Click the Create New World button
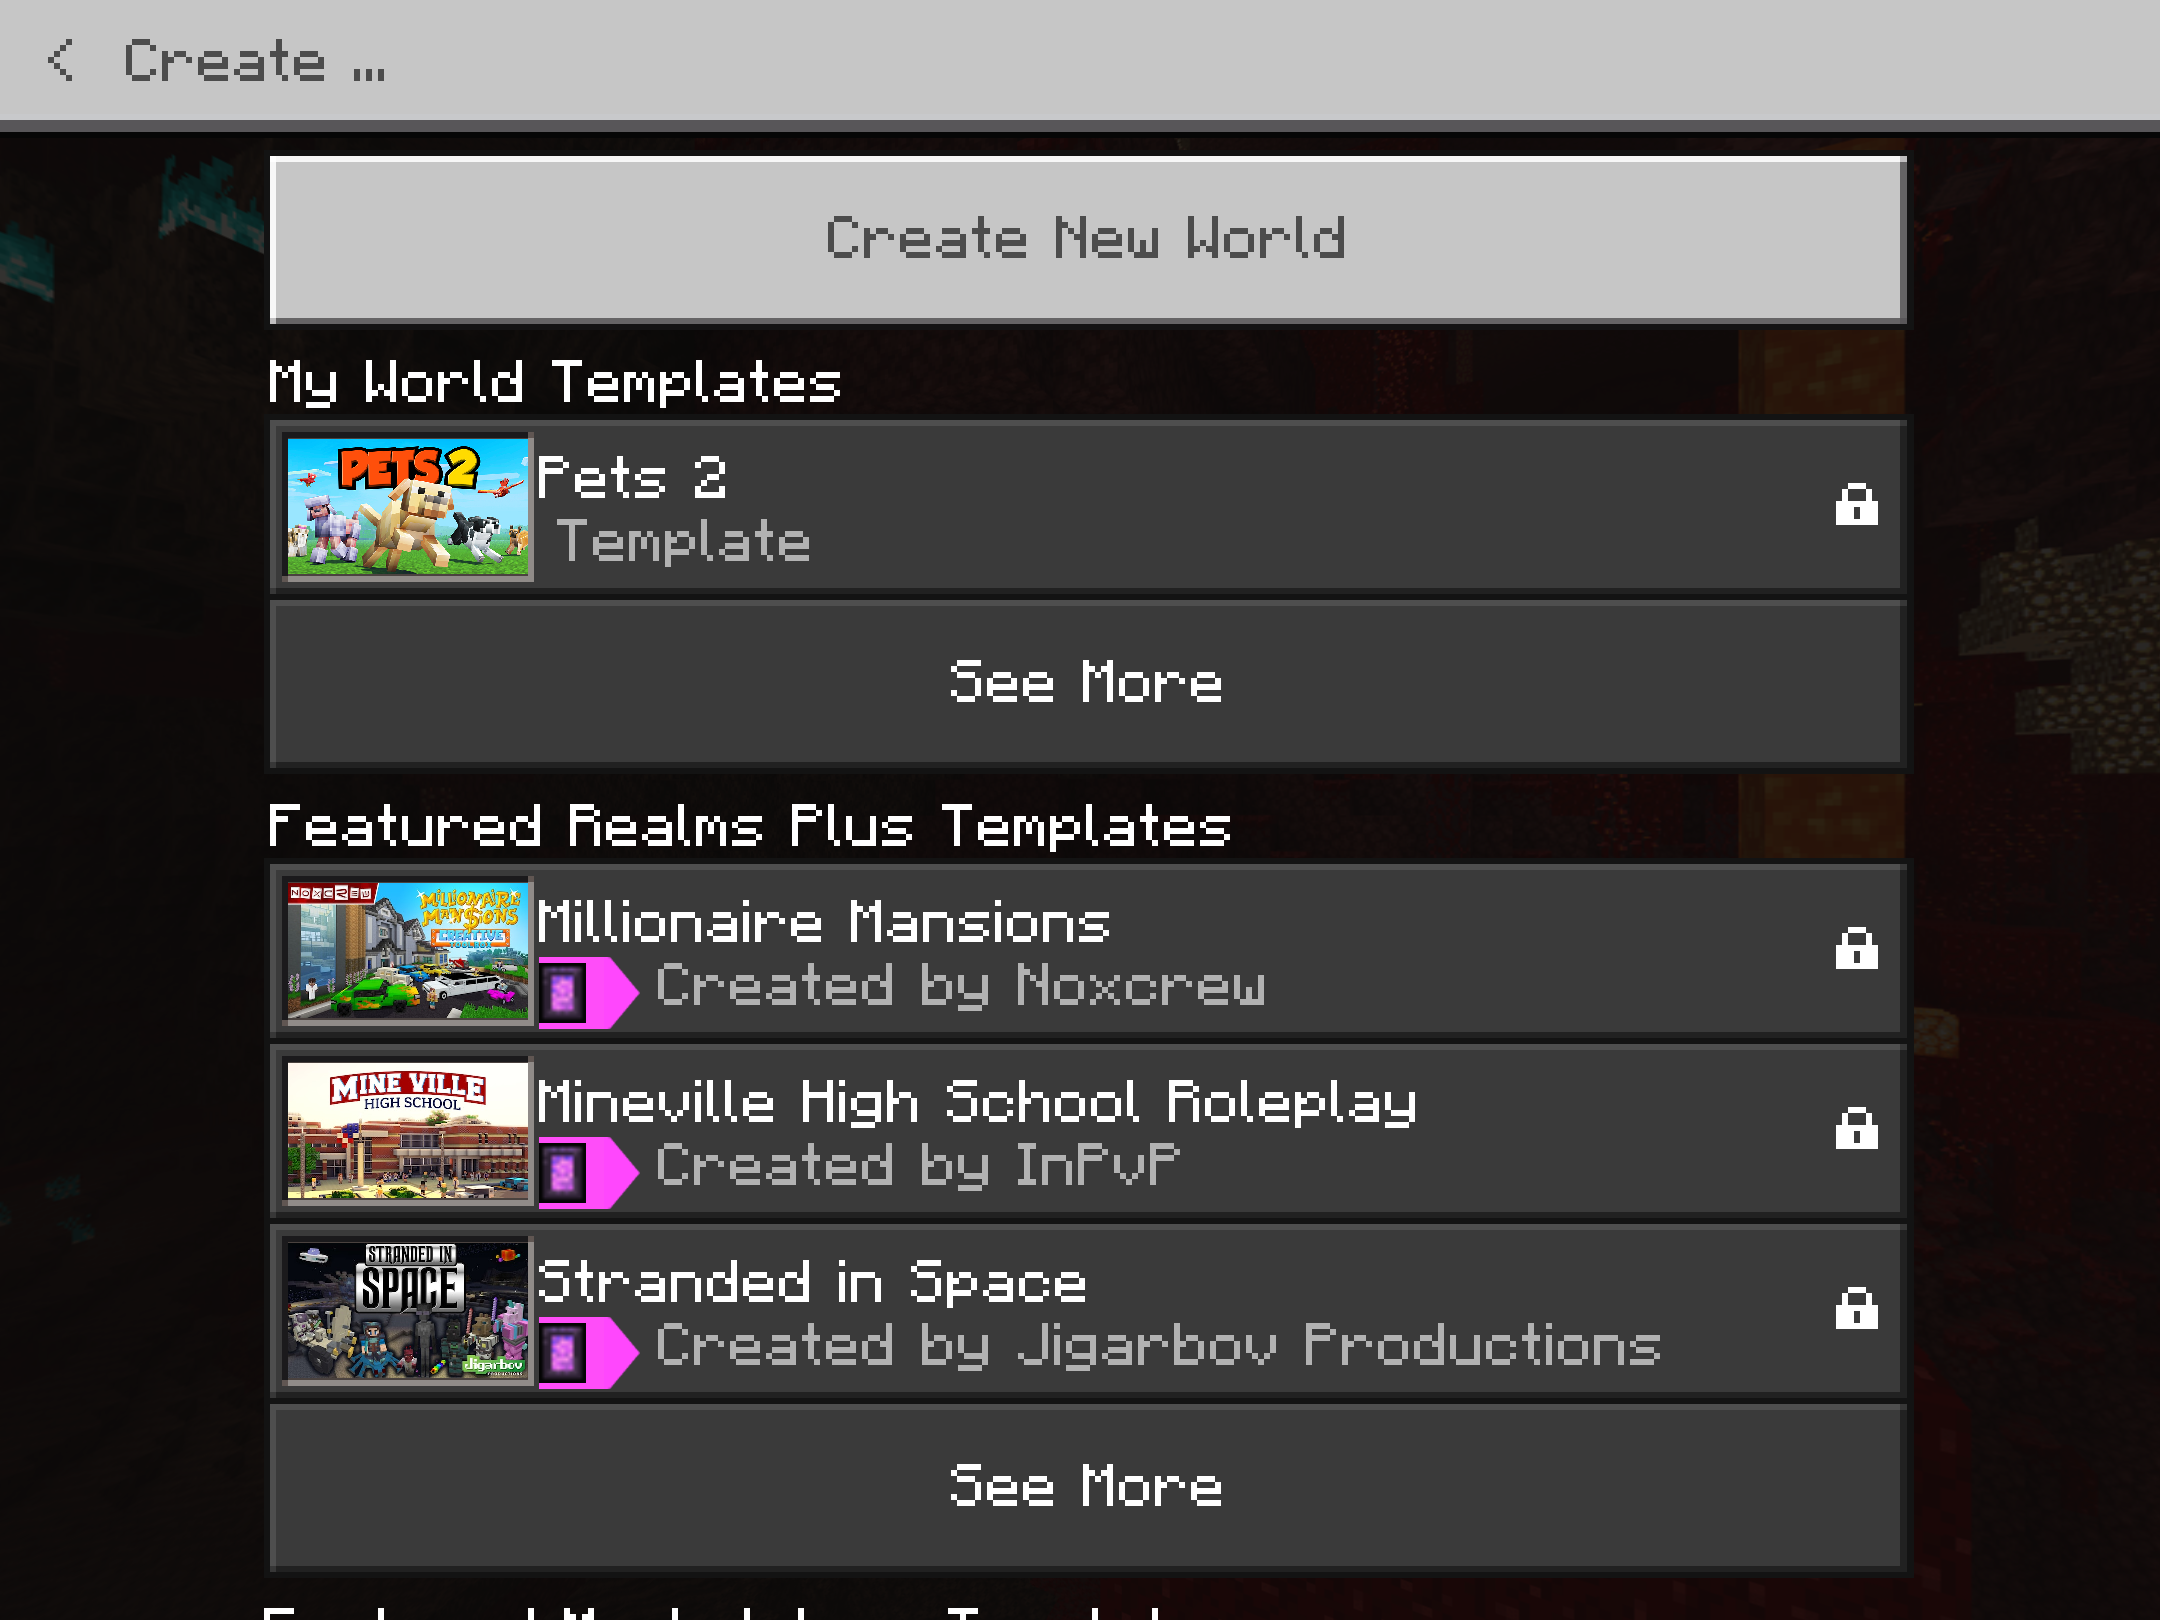This screenshot has height=1620, width=2160. [x=1087, y=240]
